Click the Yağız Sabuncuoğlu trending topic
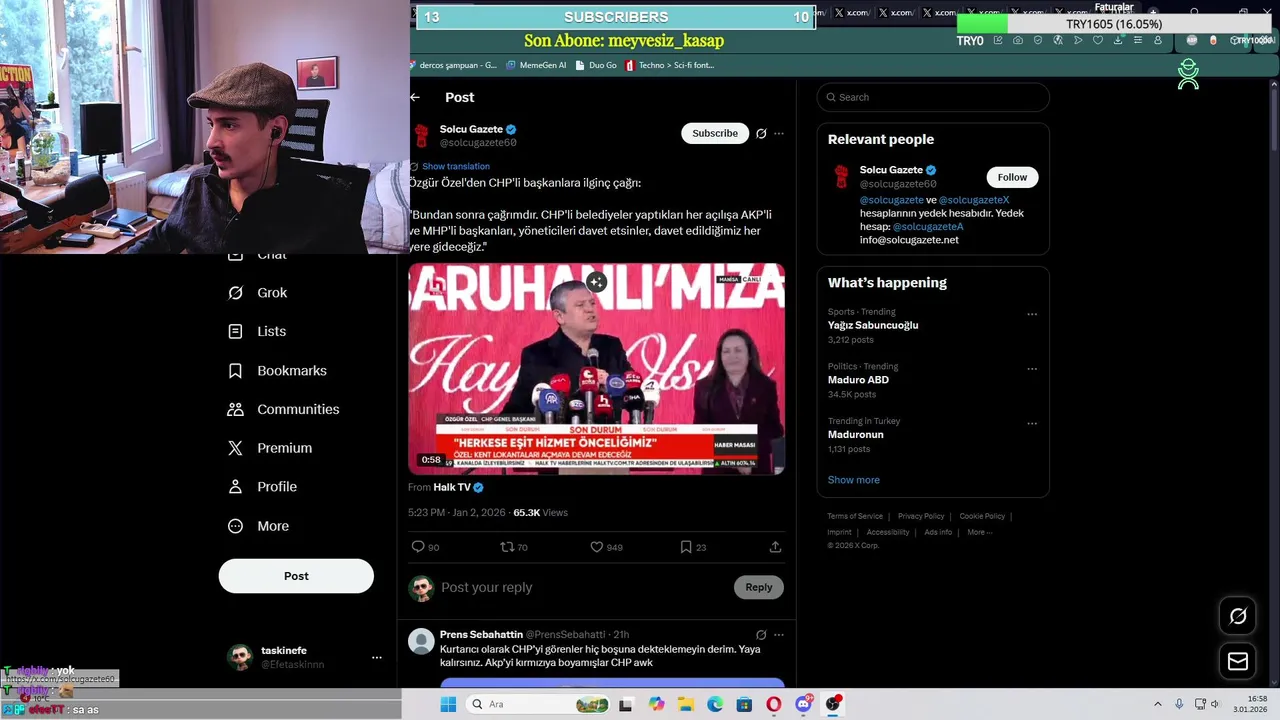Screen dimensions: 1280x720 [873, 325]
